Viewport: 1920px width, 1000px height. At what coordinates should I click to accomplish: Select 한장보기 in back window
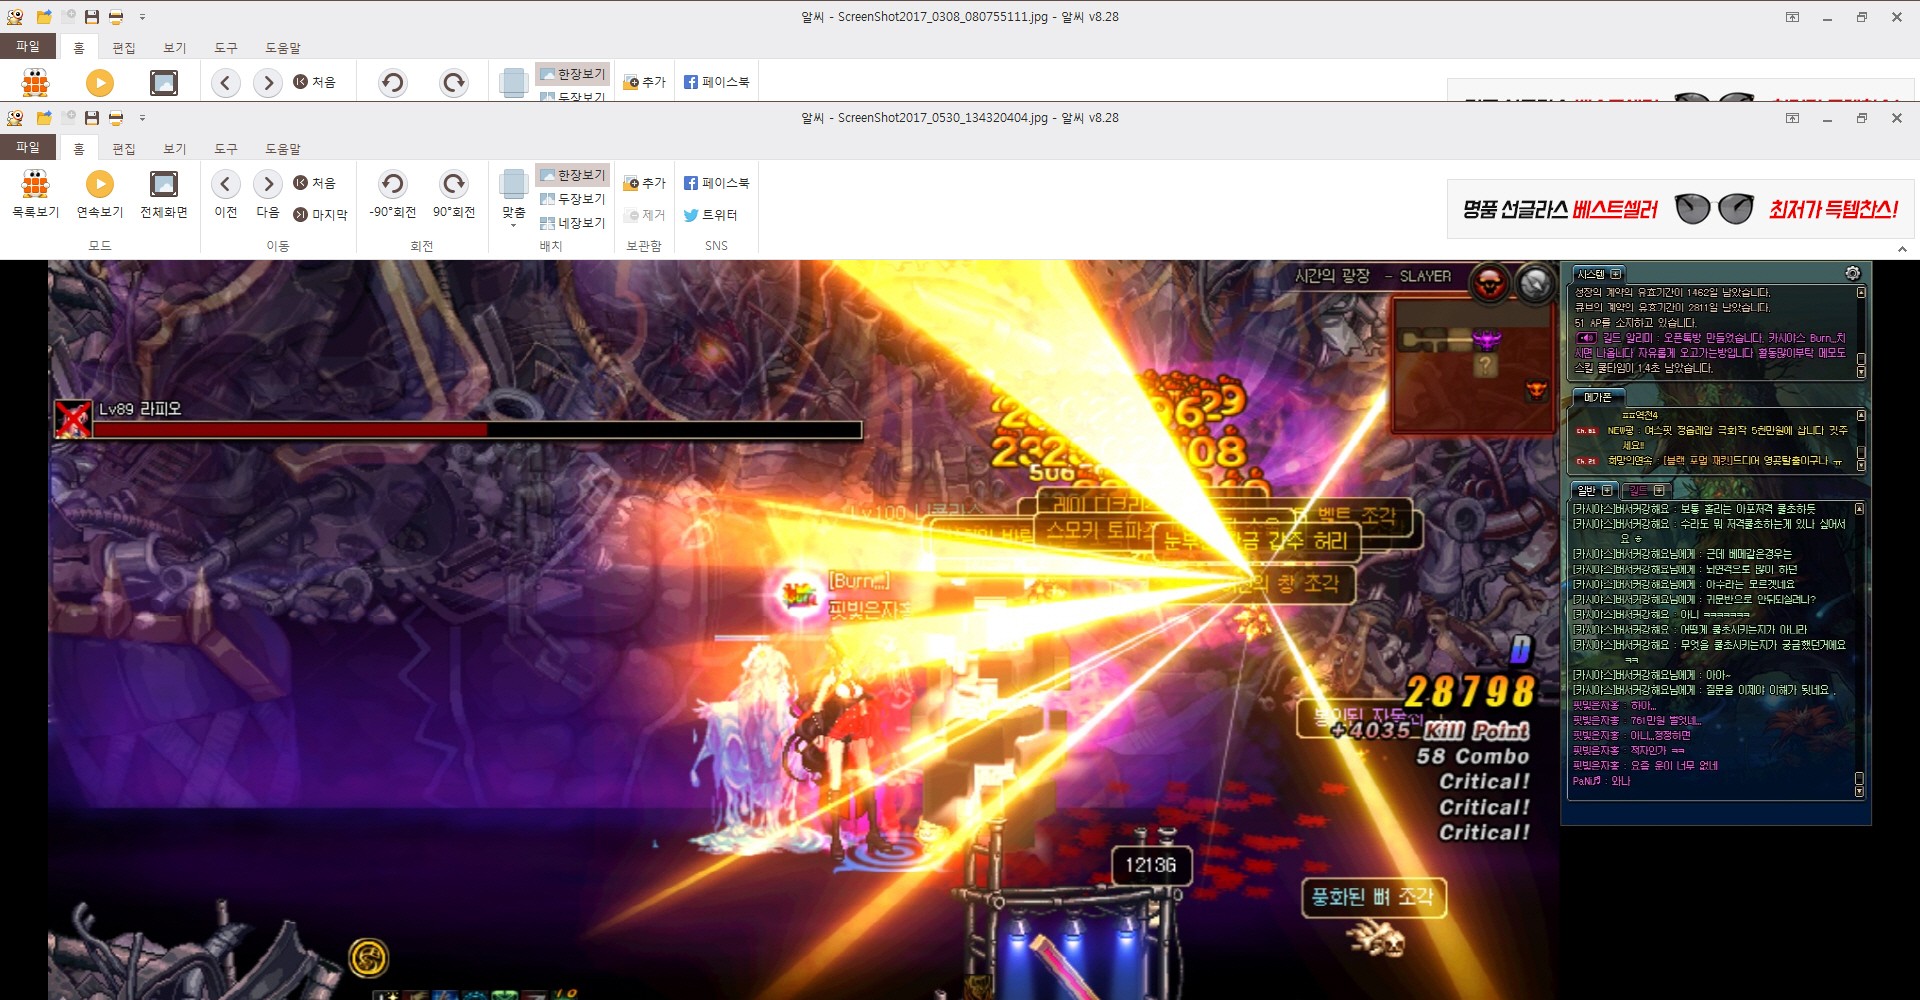click(573, 74)
